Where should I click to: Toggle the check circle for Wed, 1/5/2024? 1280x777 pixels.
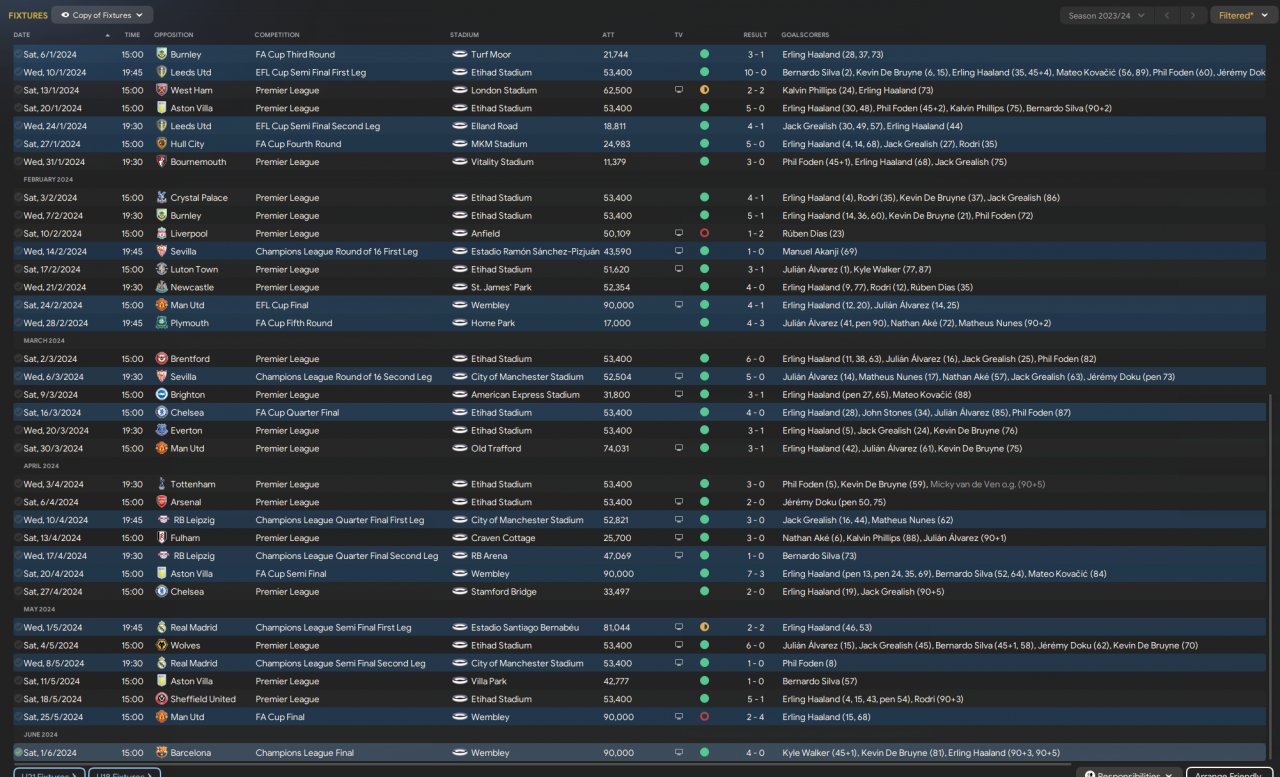(x=18, y=628)
